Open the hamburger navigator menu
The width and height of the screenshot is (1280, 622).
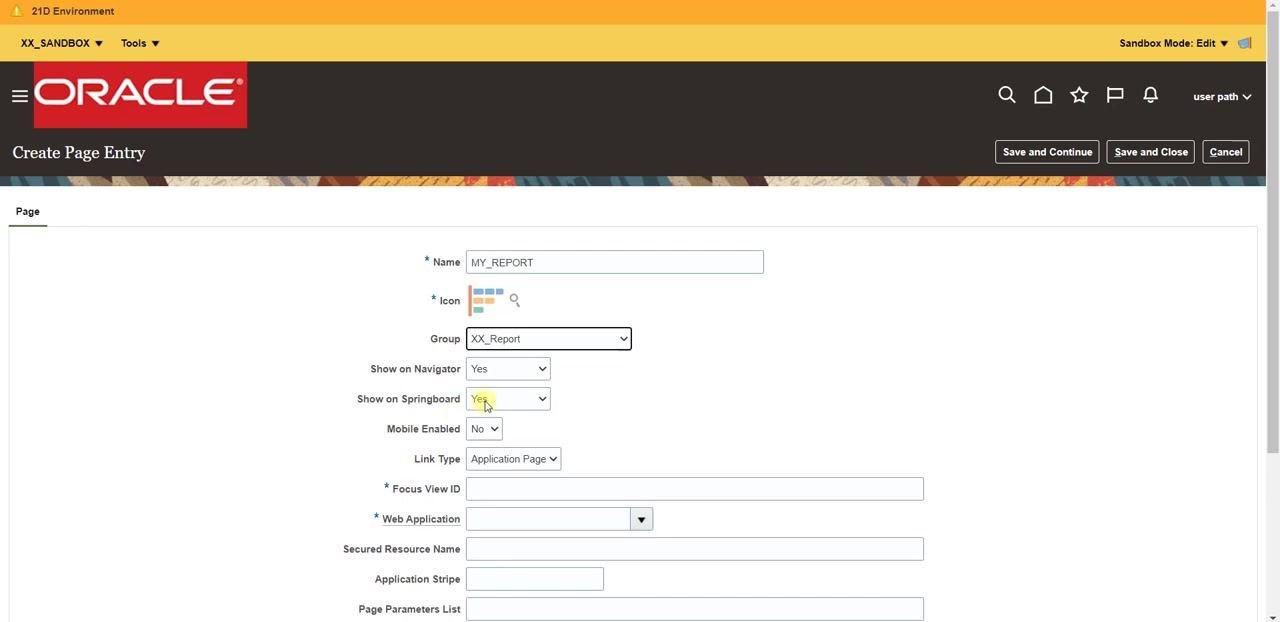[x=19, y=96]
